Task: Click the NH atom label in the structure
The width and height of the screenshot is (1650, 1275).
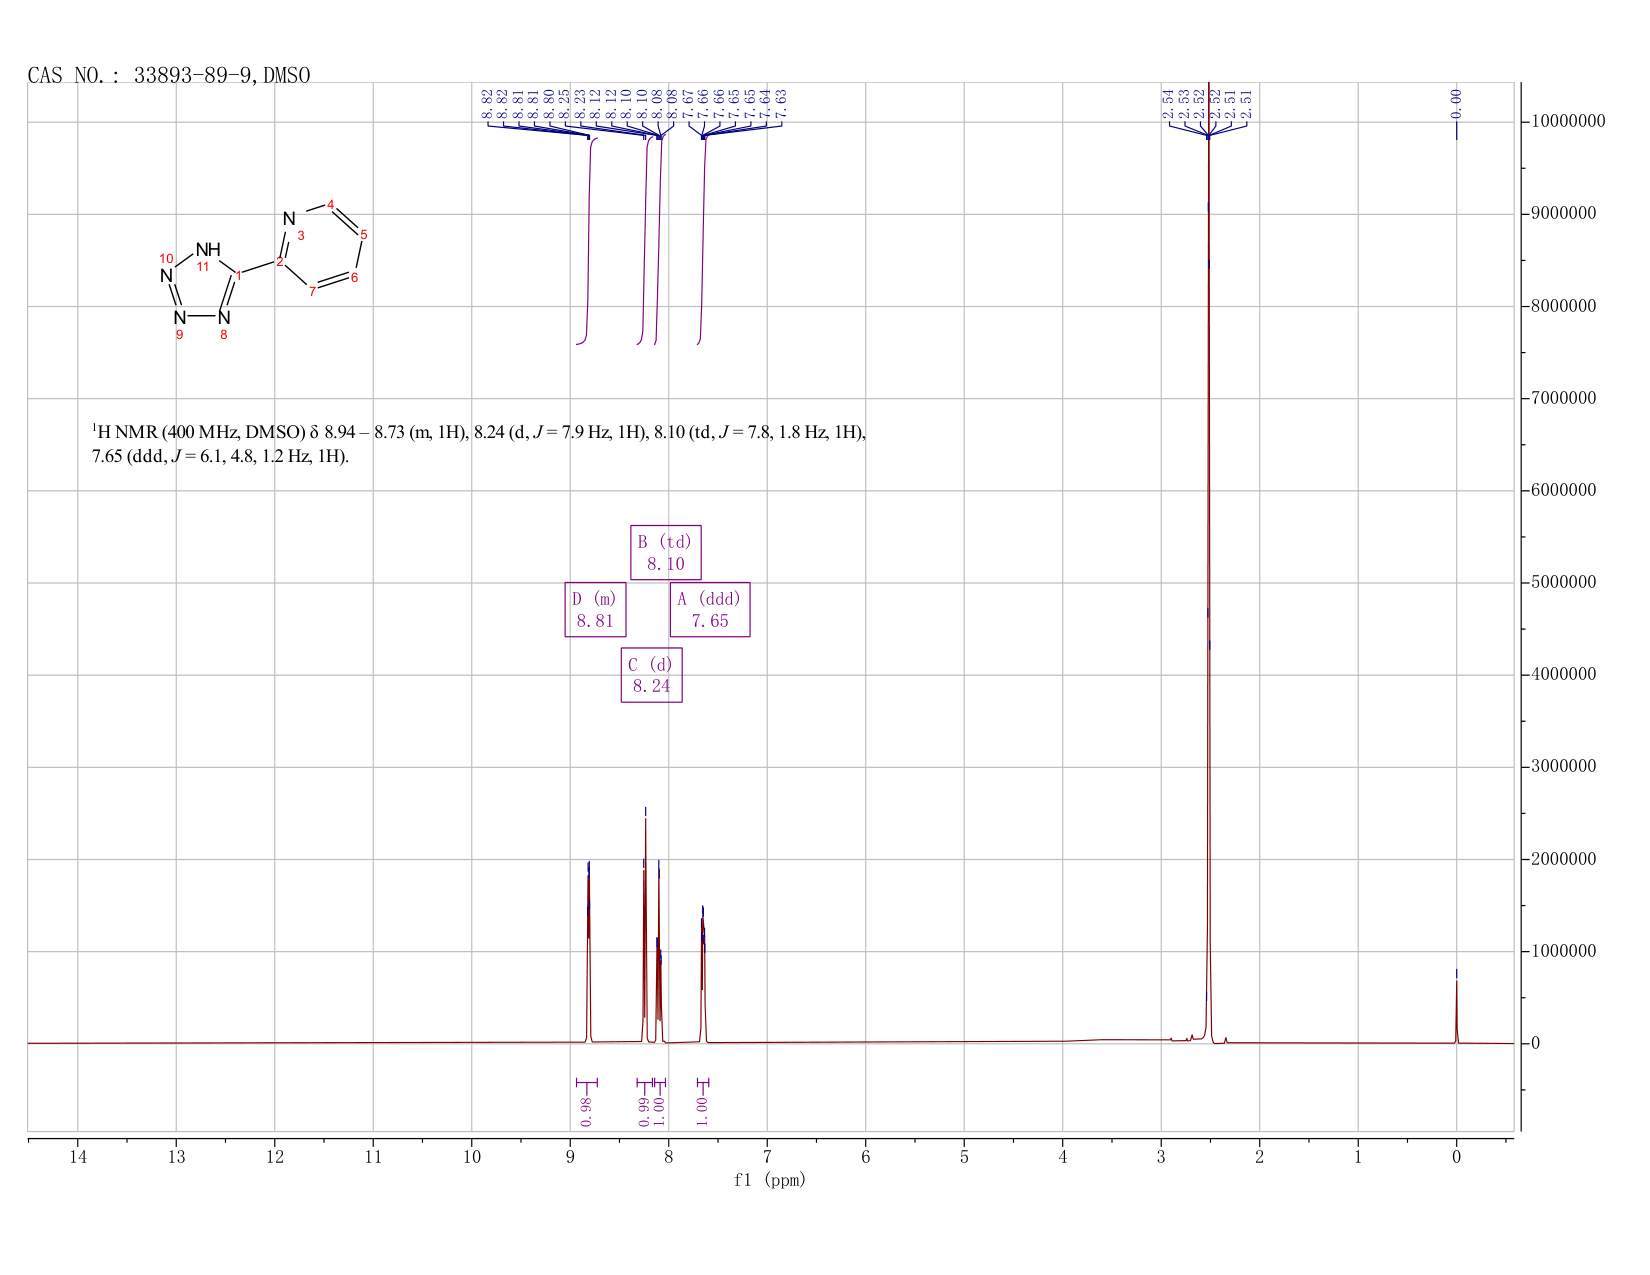Action: point(208,250)
